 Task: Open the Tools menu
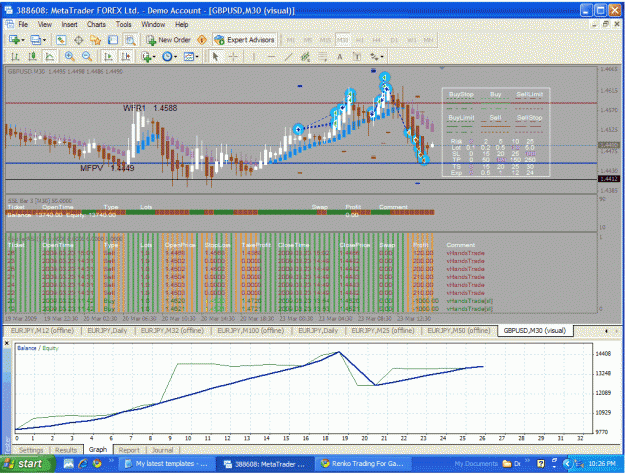coord(124,24)
